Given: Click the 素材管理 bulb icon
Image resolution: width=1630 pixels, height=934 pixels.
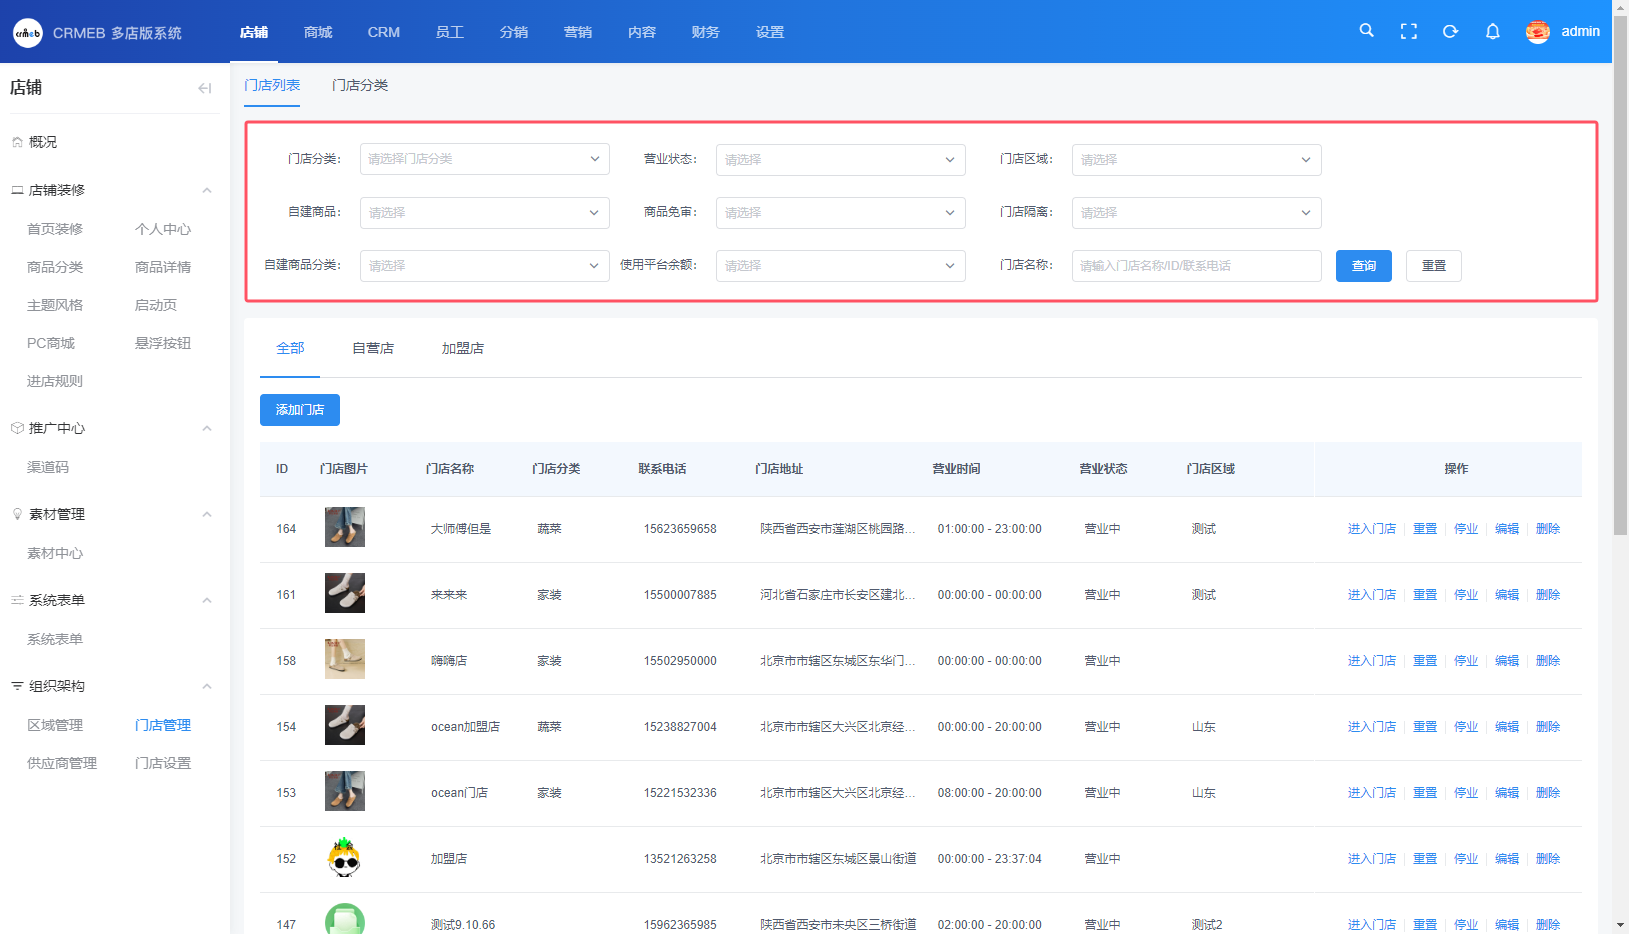Looking at the screenshot, I should click(x=17, y=514).
